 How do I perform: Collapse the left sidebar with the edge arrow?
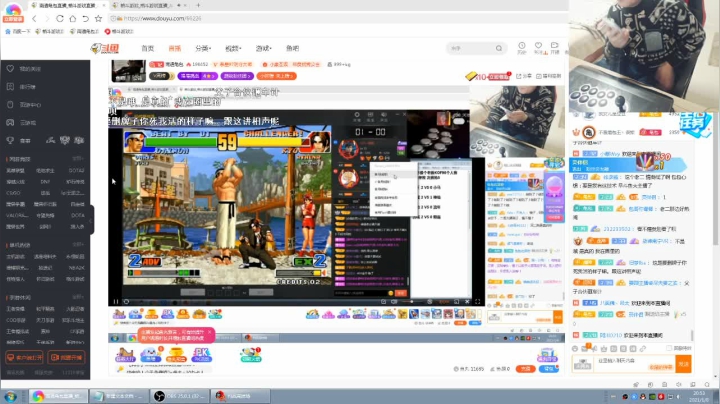pyautogui.click(x=91, y=220)
